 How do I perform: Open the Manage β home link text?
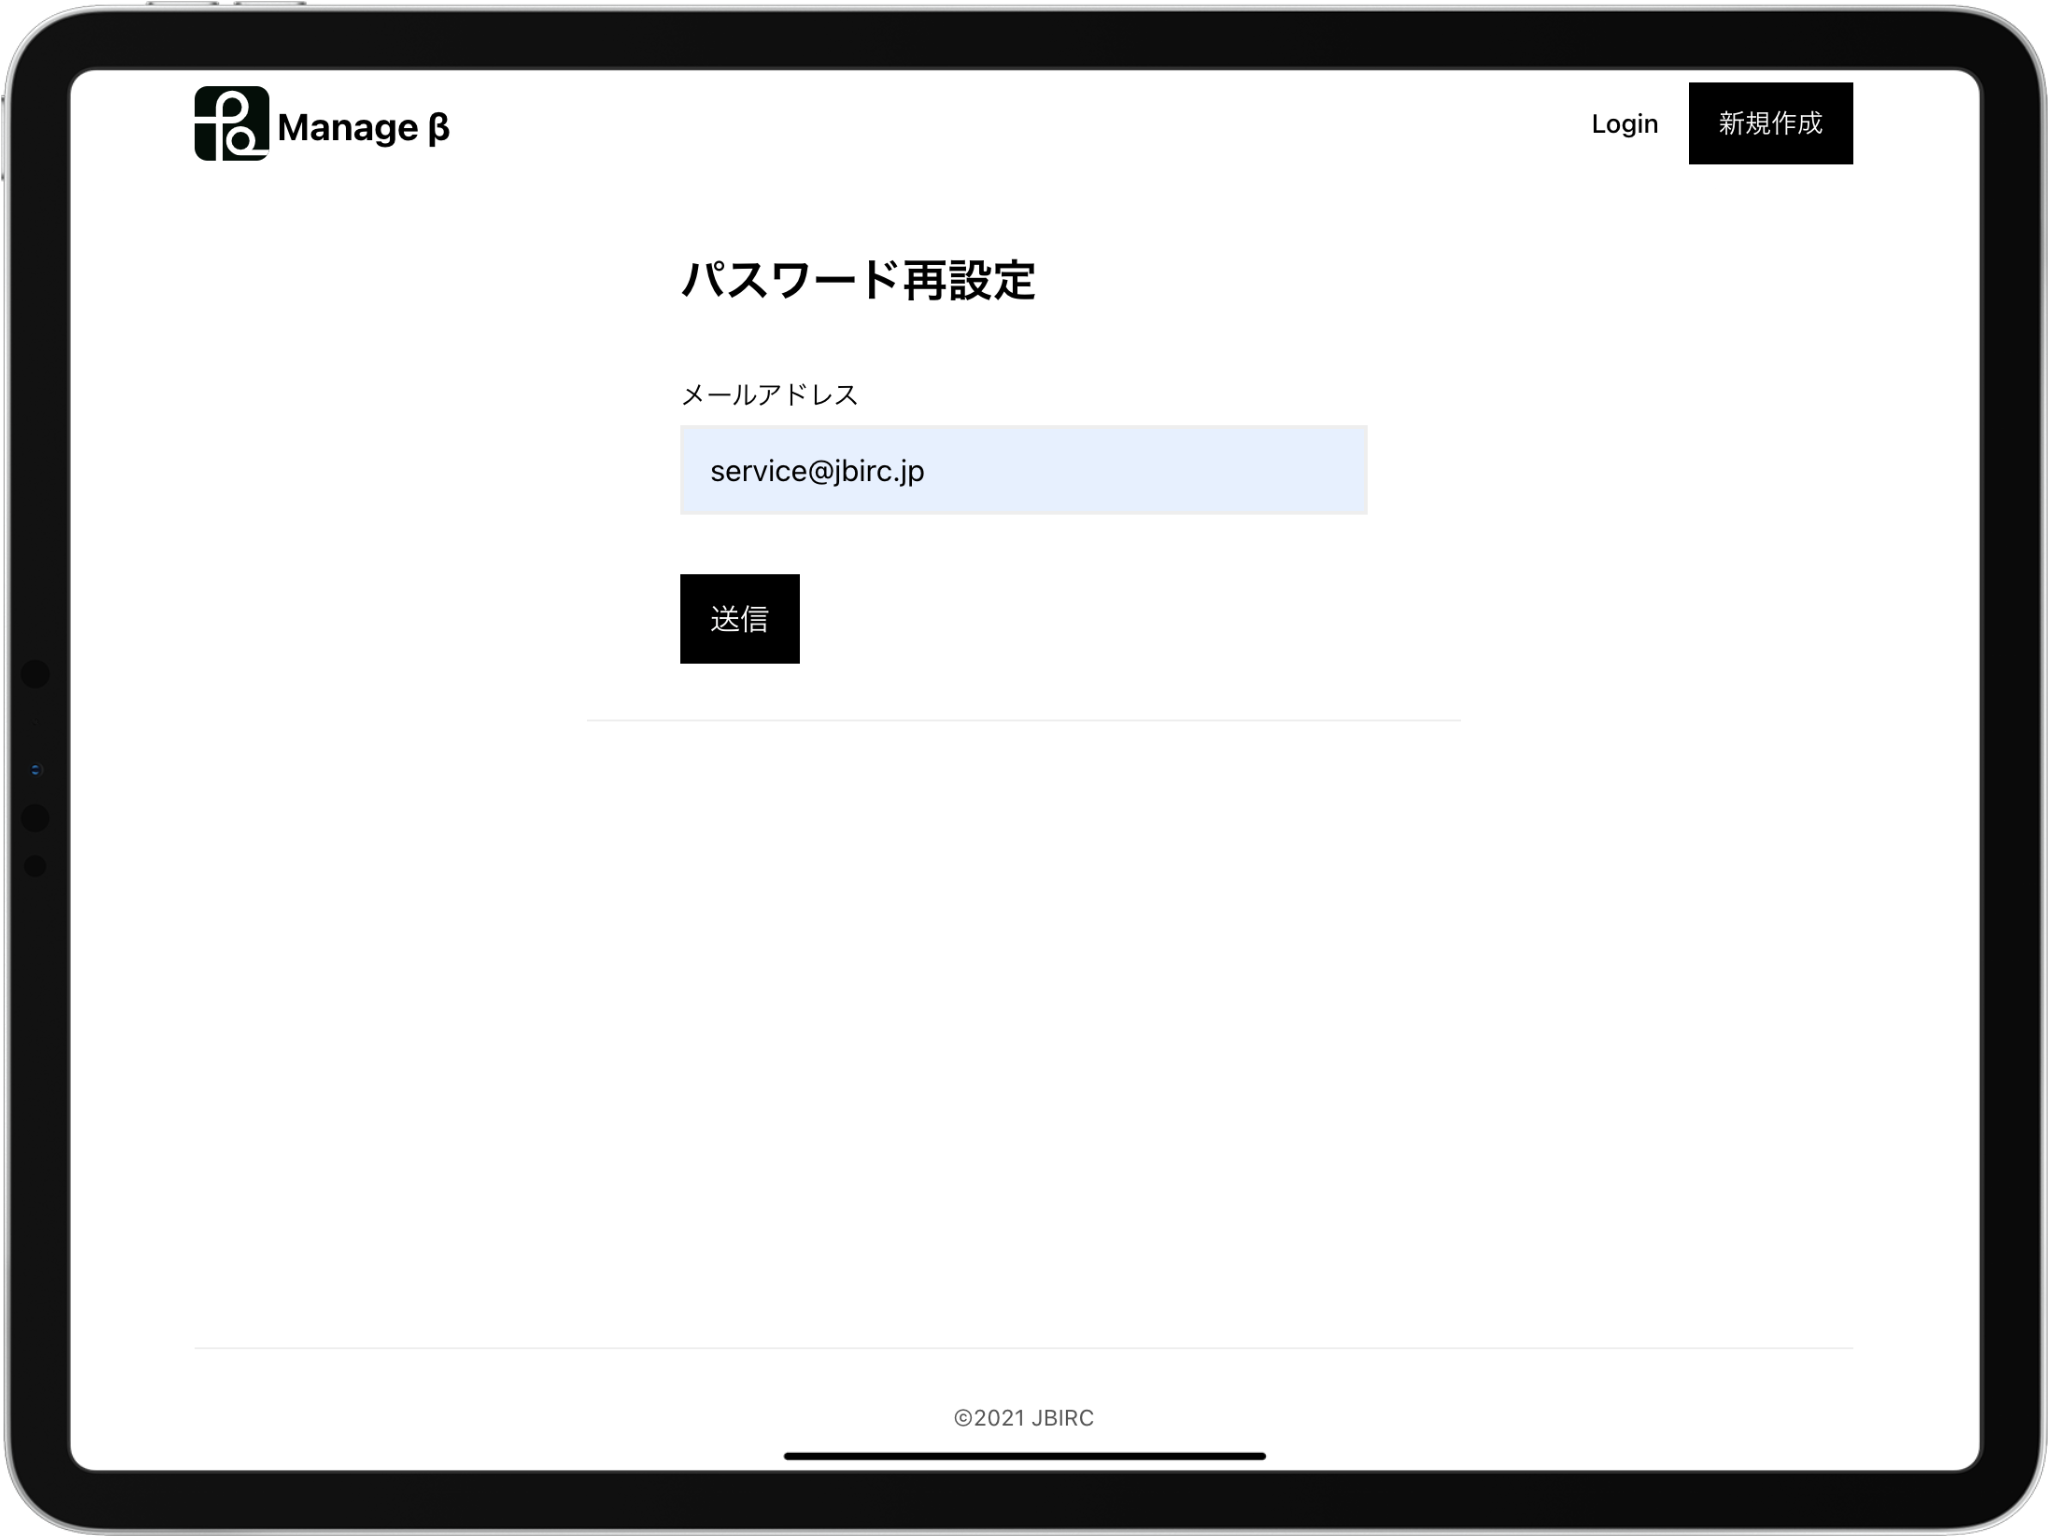tap(364, 128)
